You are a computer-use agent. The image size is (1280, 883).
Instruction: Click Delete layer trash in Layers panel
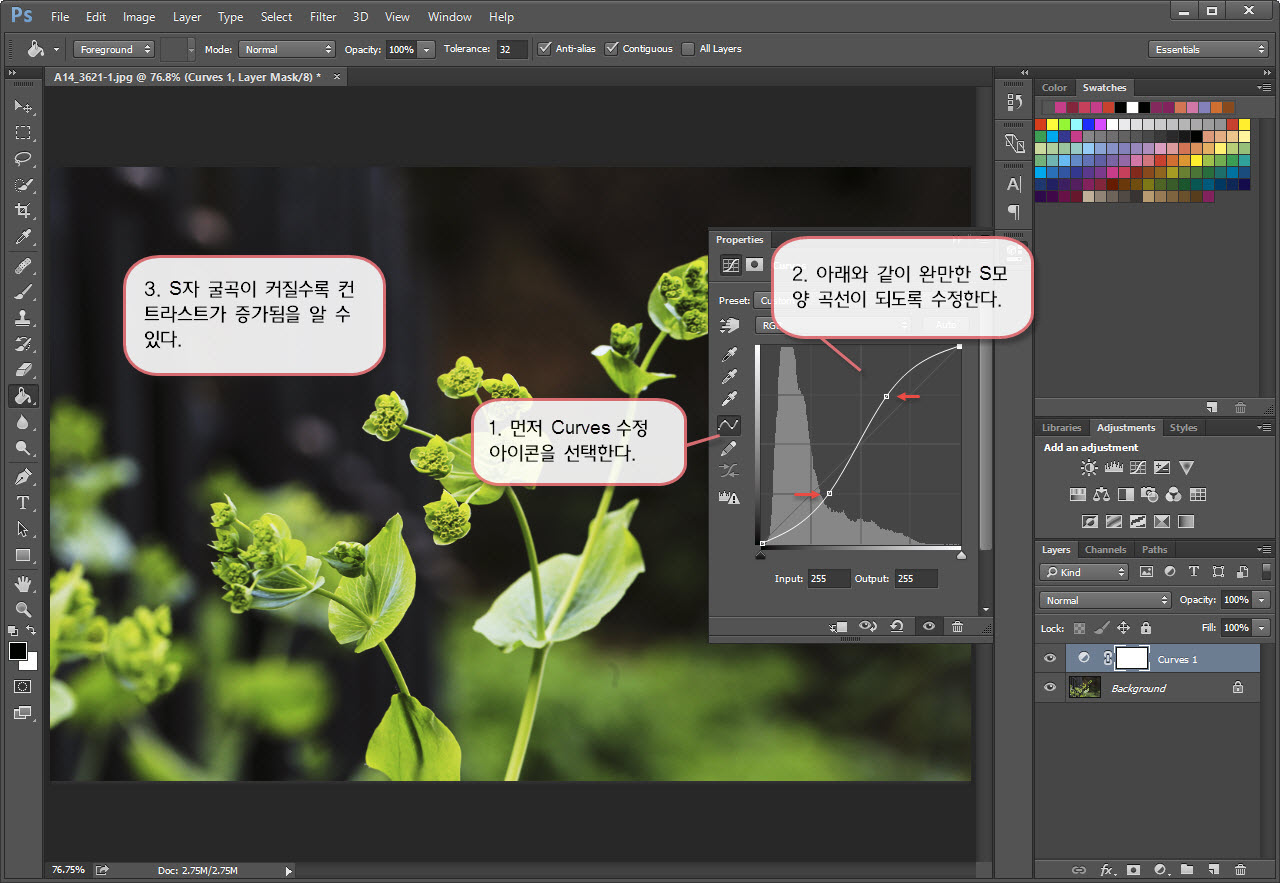(x=1240, y=870)
